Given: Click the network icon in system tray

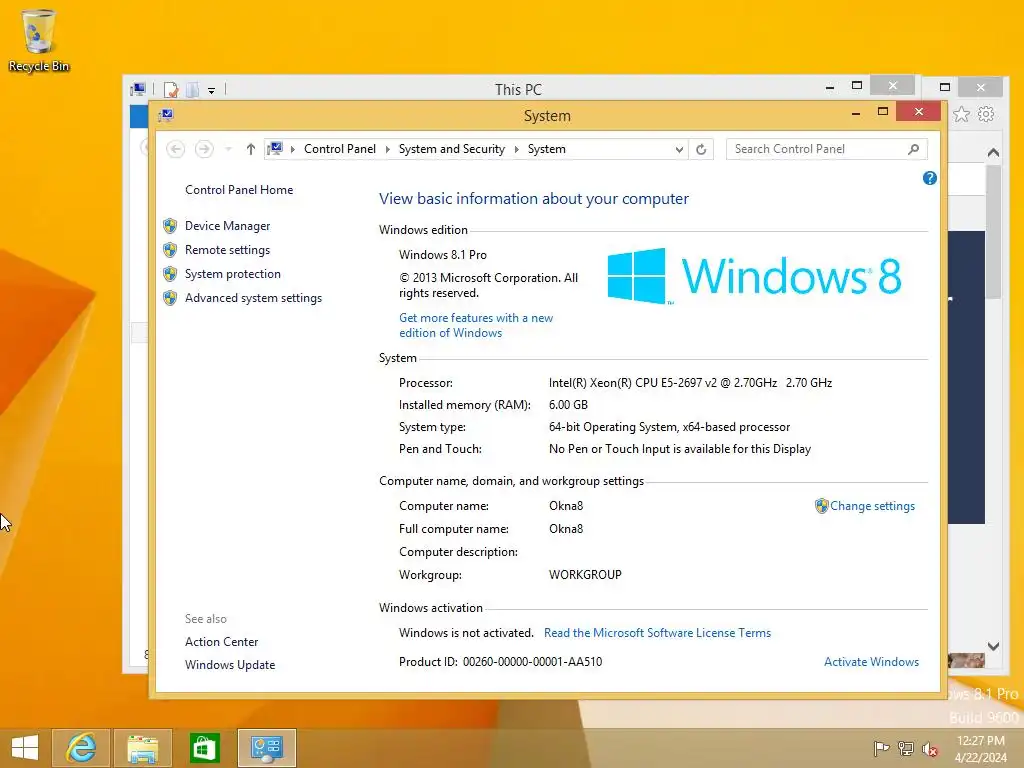Looking at the screenshot, I should [906, 748].
